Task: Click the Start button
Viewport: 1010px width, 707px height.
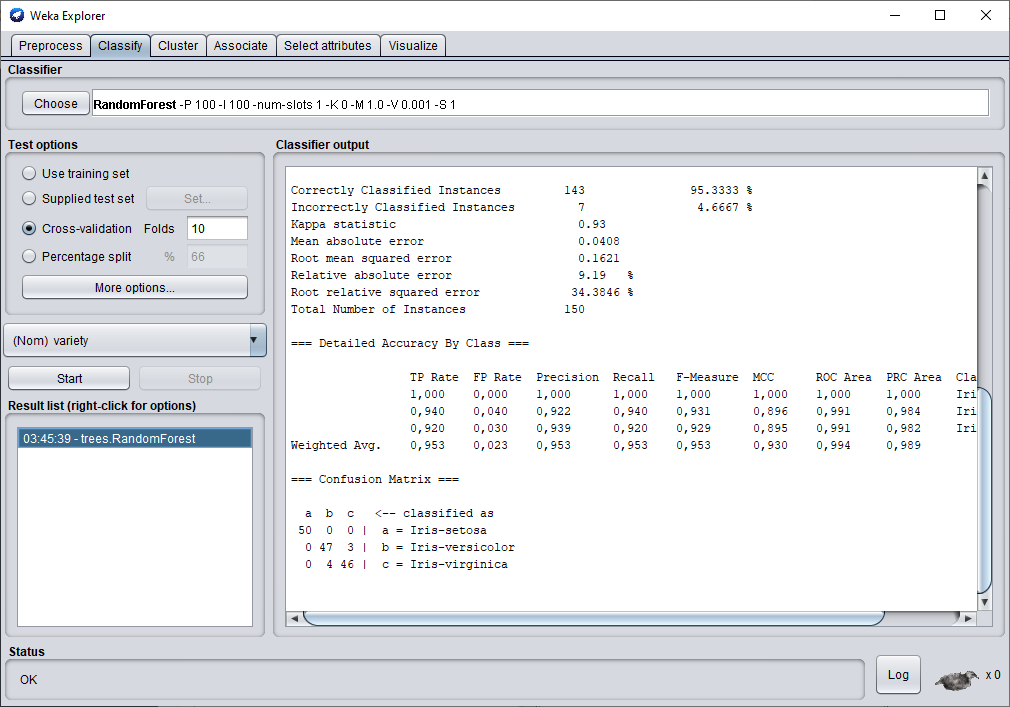Action: click(69, 379)
